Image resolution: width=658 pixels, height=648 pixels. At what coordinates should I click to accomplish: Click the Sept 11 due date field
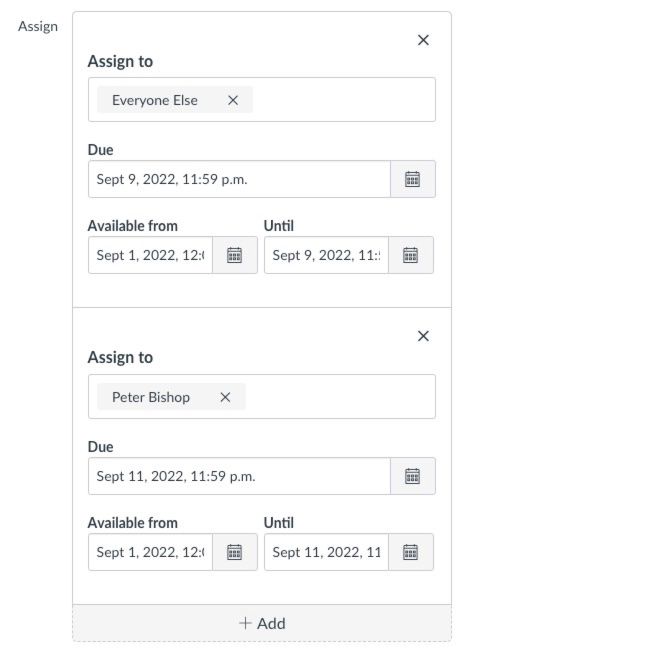click(x=238, y=476)
